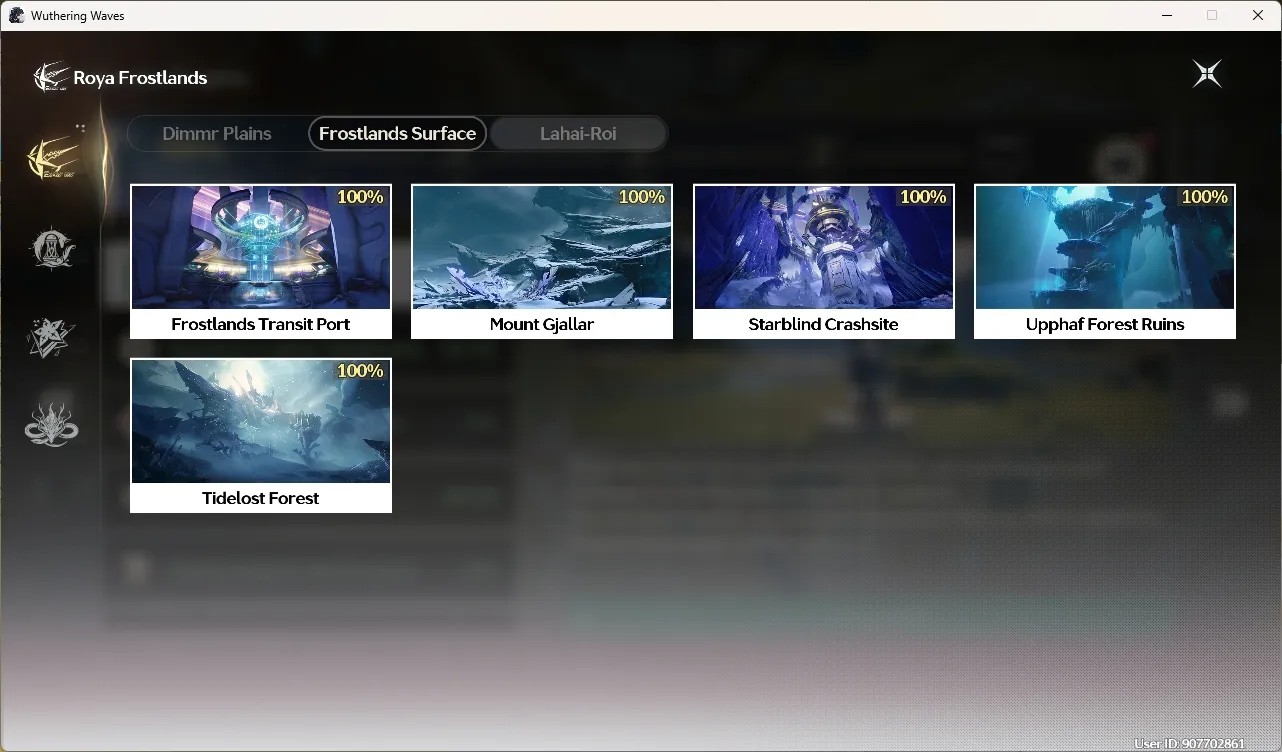The width and height of the screenshot is (1282, 752).
Task: Open the Mount Gjallar thumbnail image
Action: (x=542, y=247)
